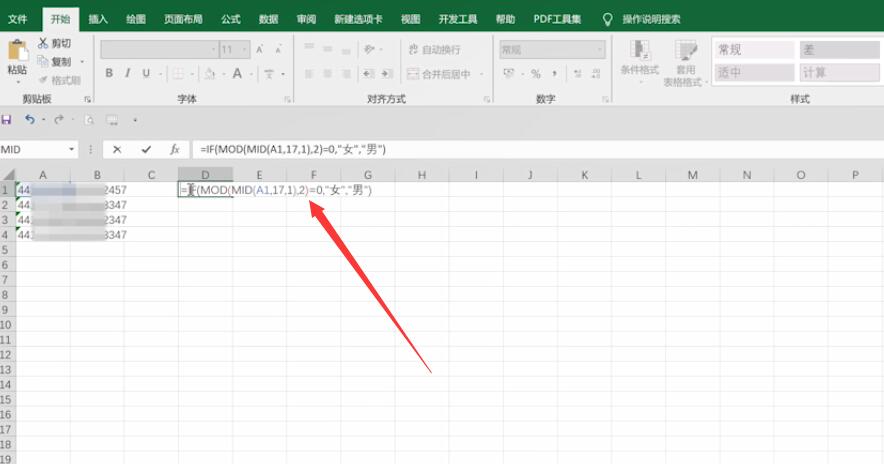This screenshot has height=464, width=884.
Task: Click the Undo arrow icon
Action: pyautogui.click(x=30, y=120)
